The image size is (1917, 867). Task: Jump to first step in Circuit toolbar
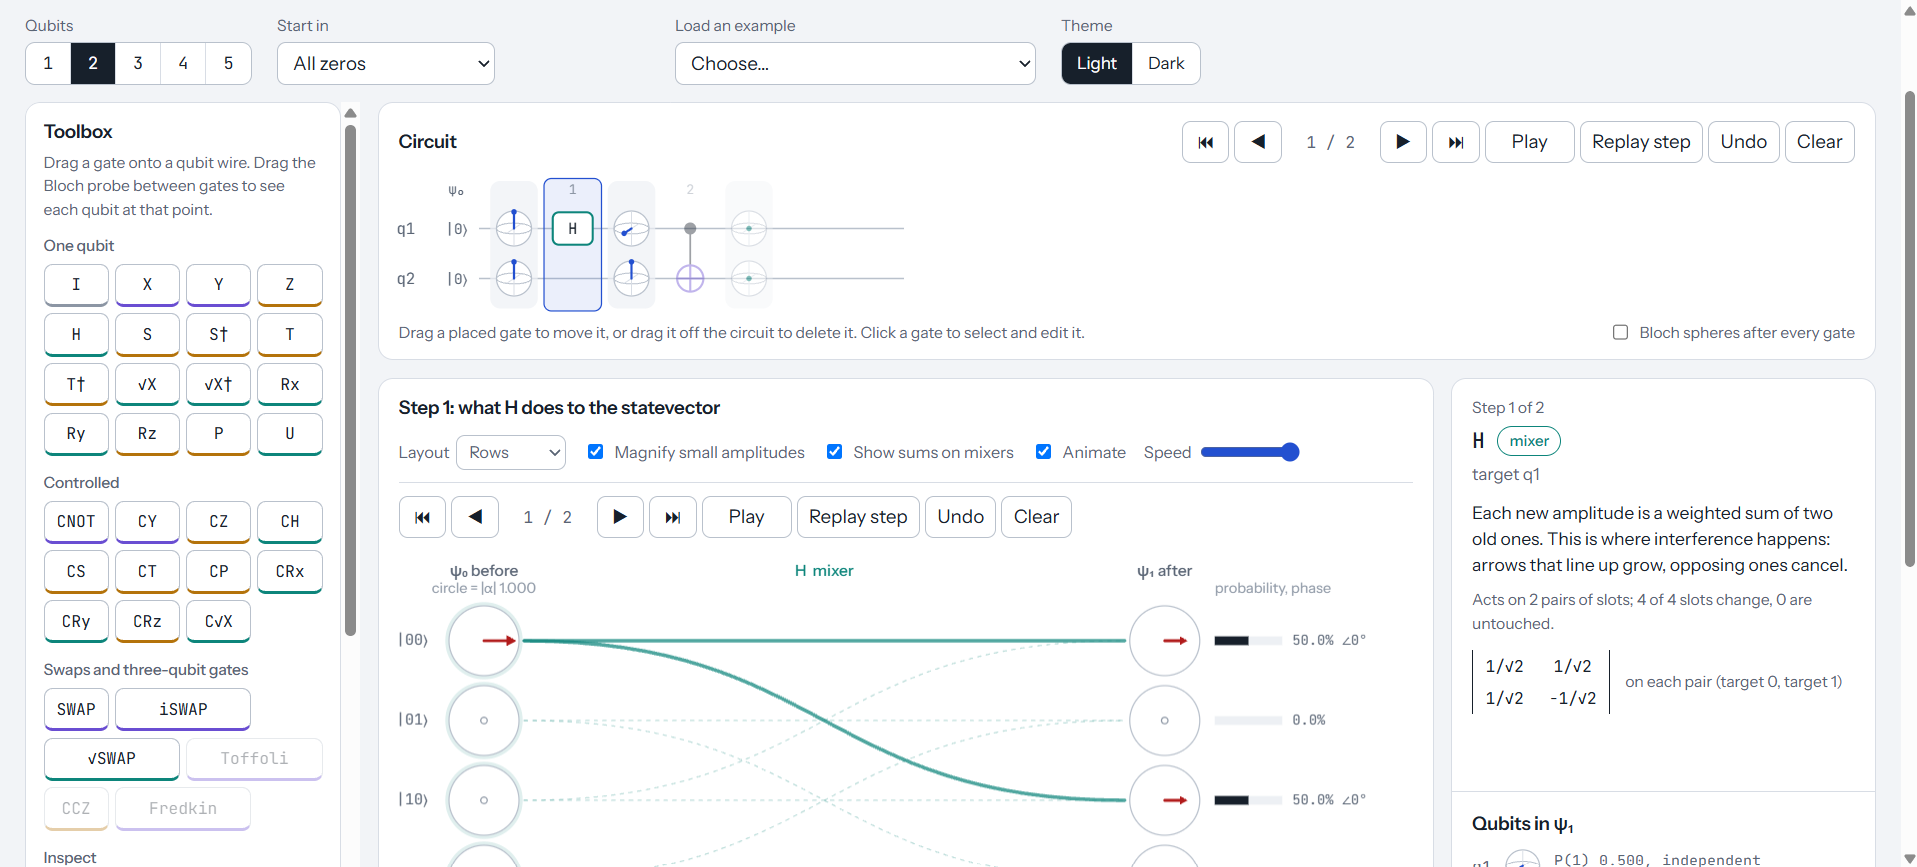coord(1205,142)
